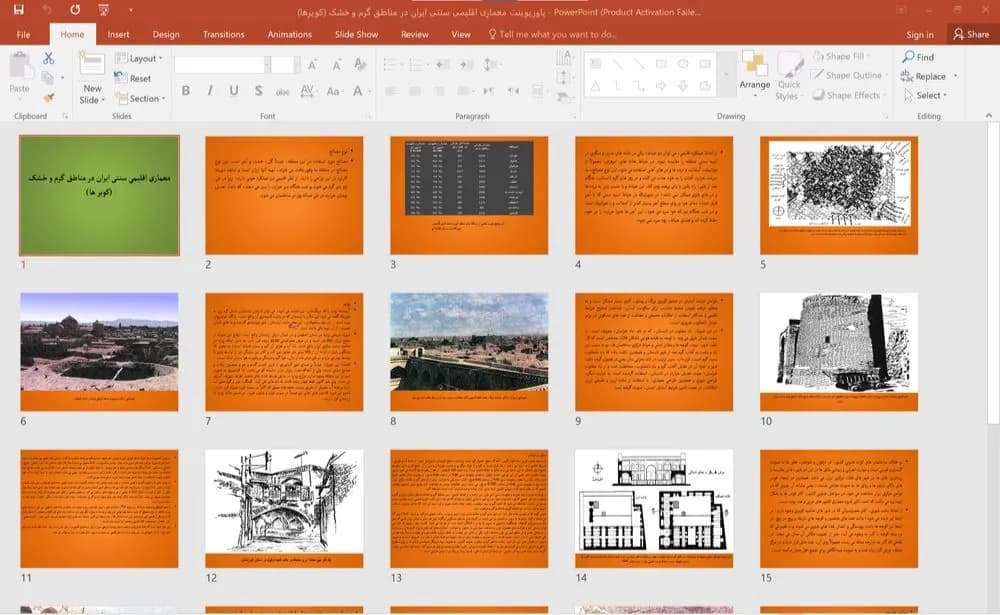Click the Character Spacing AV icon
The image size is (1000, 615).
pos(307,91)
